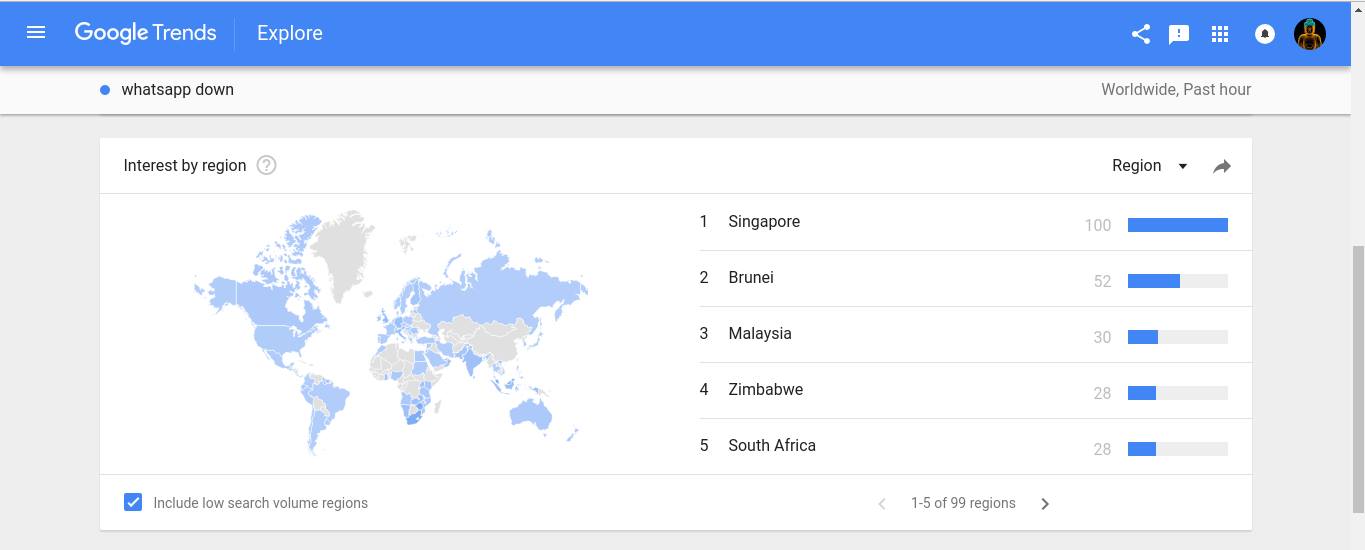Click the Google Trends logo

(x=145, y=33)
